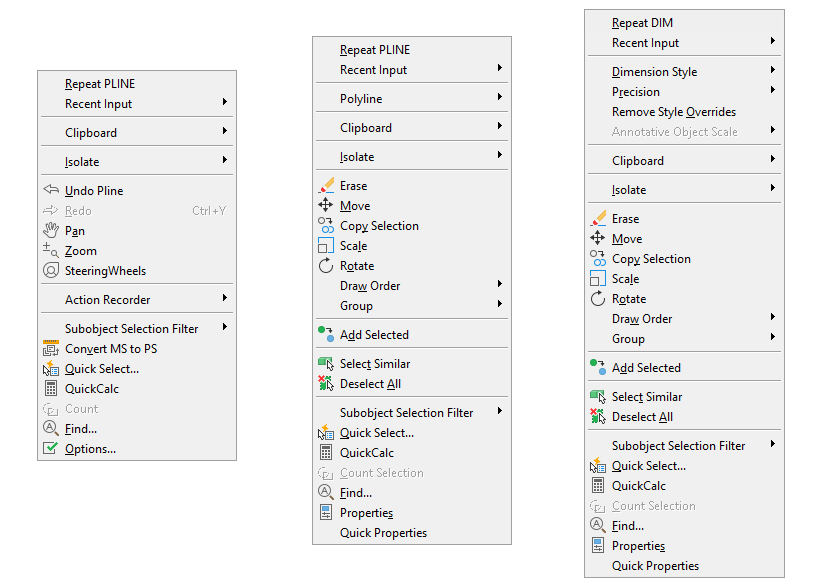The height and width of the screenshot is (588, 822).
Task: Click the Properties icon in the middle menu
Action: (x=326, y=513)
